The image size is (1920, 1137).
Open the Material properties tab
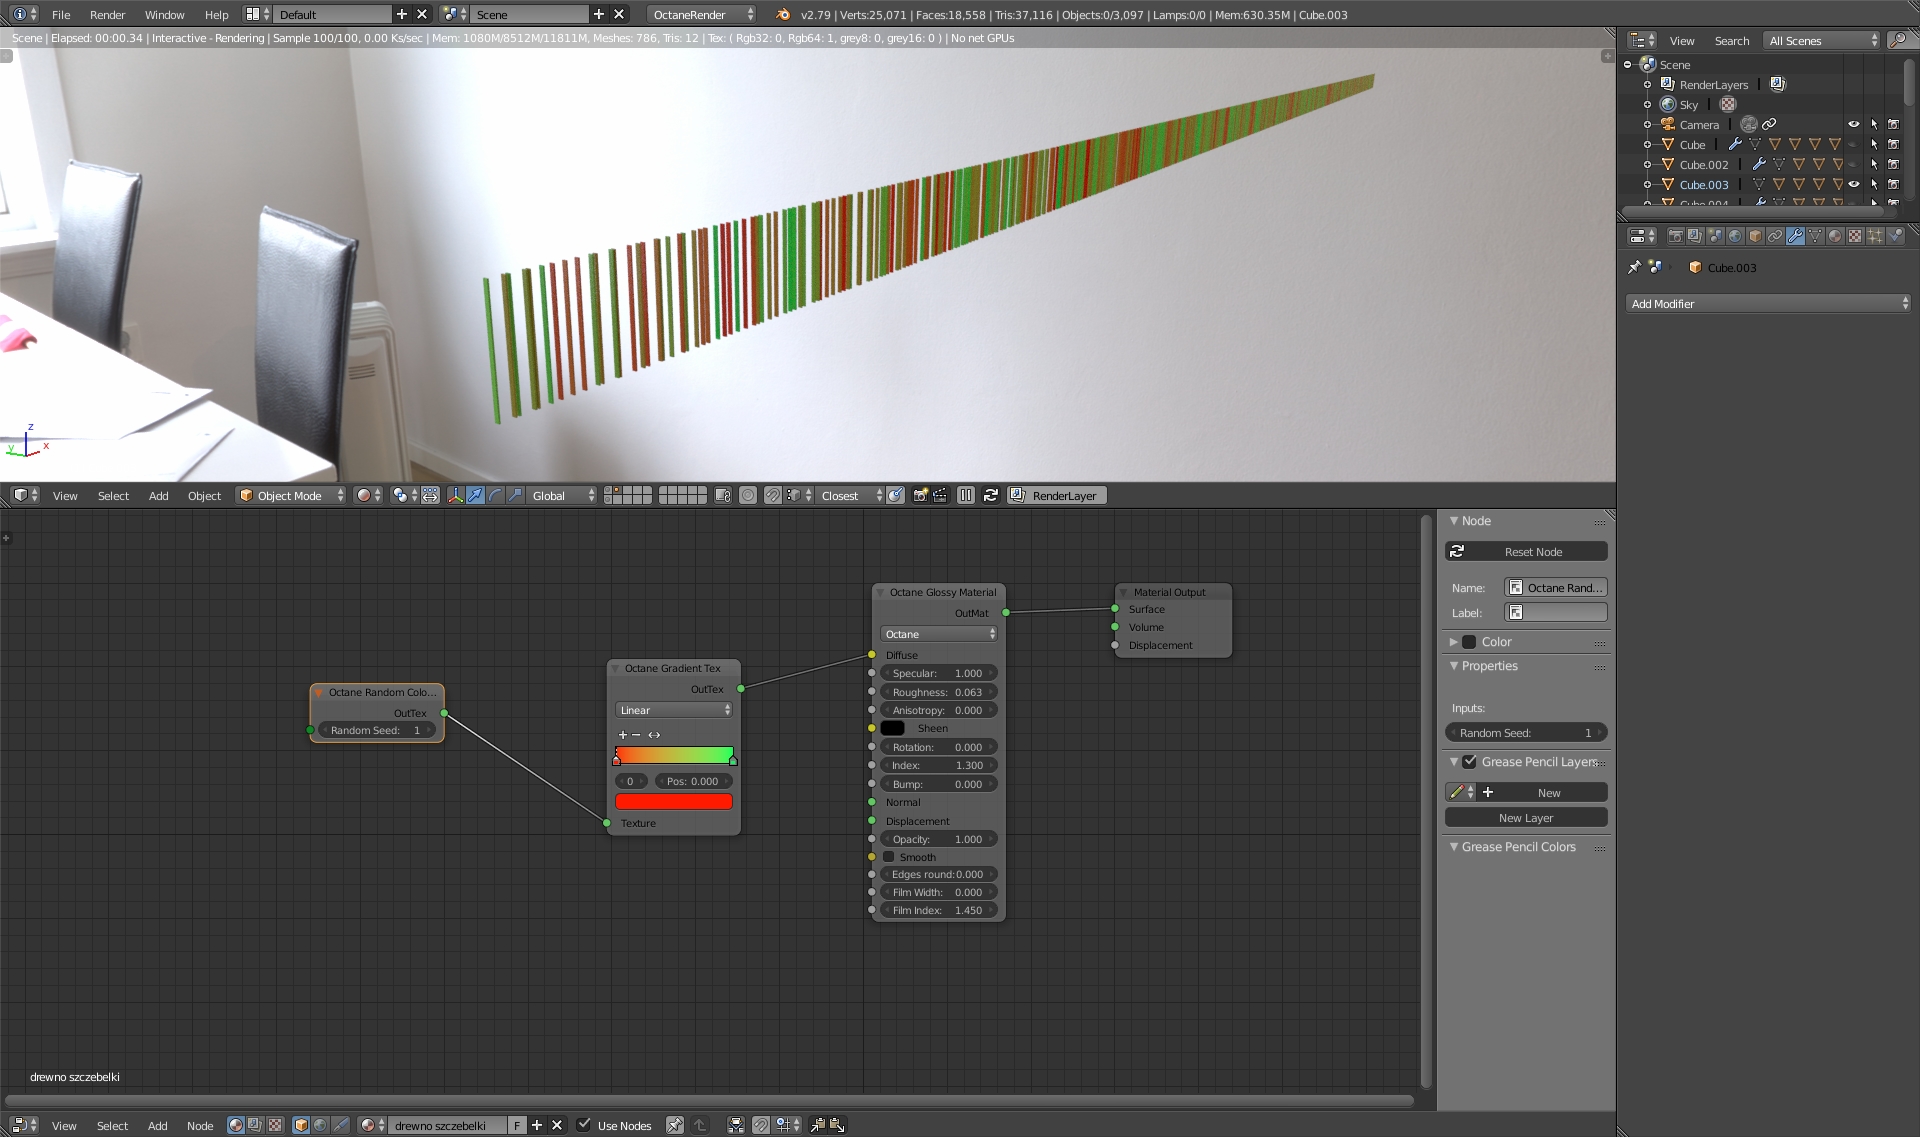[1835, 236]
